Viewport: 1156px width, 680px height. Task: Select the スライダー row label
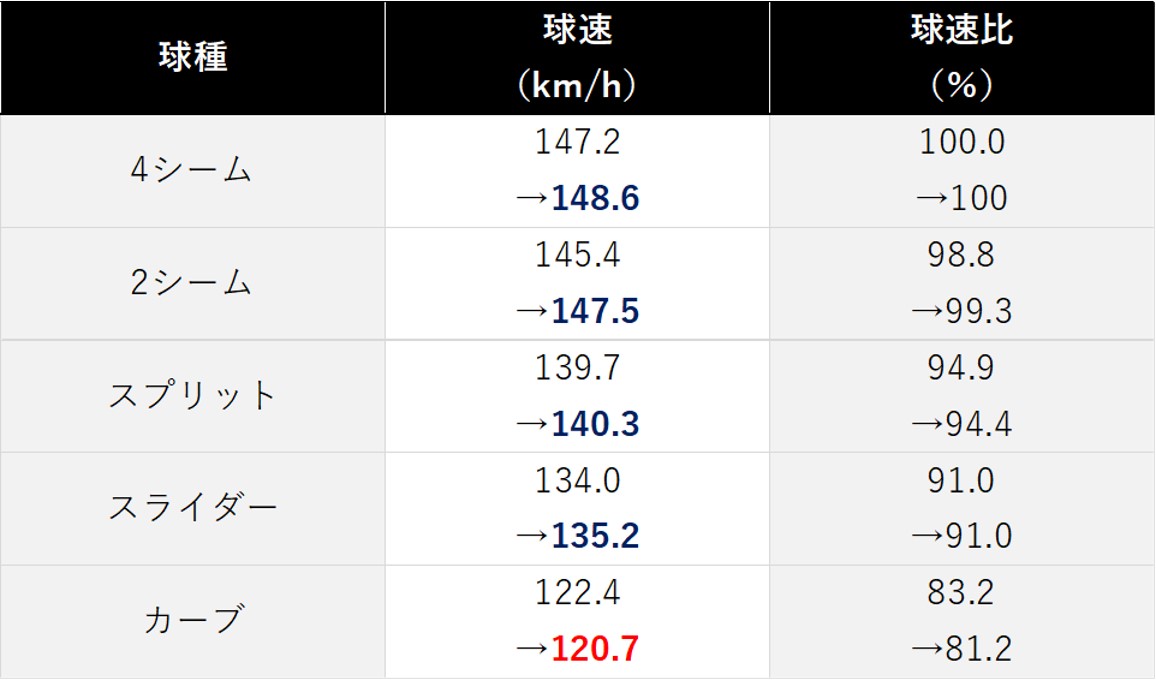coord(192,508)
